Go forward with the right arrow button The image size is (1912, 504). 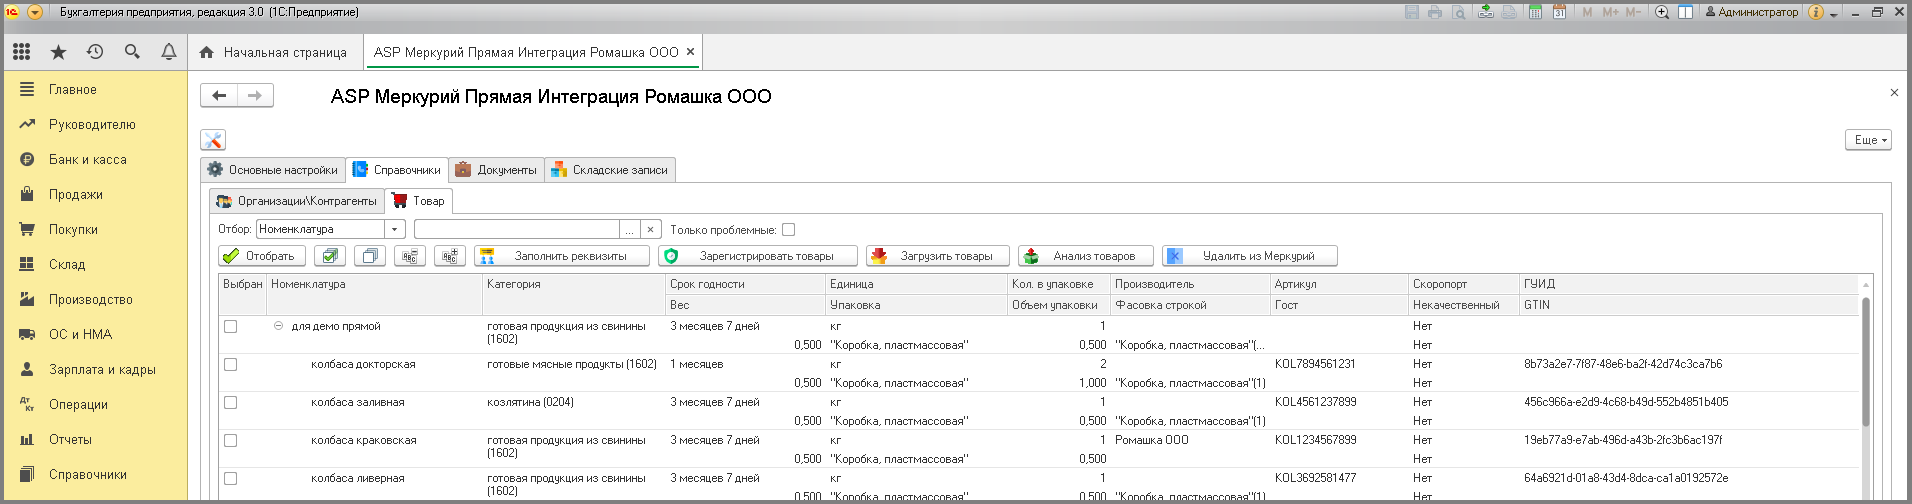(255, 95)
